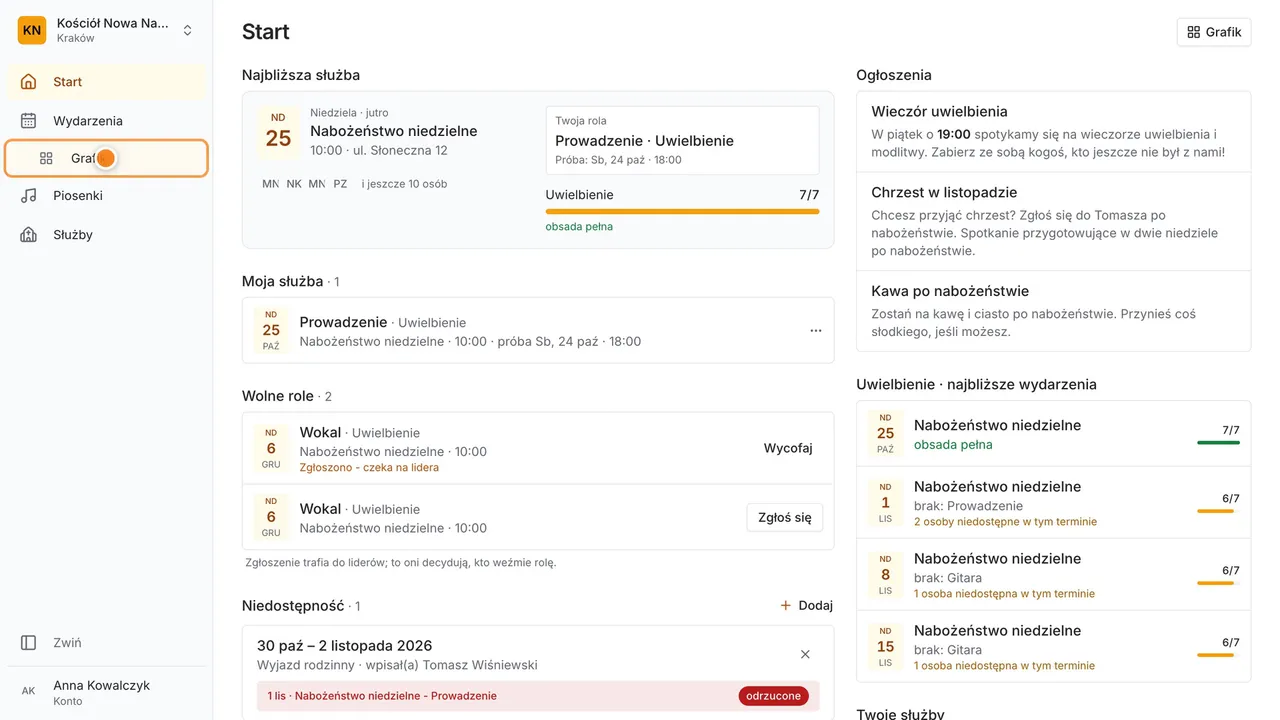The width and height of the screenshot is (1280, 720).
Task: Click the KN organization logo
Action: click(32, 31)
